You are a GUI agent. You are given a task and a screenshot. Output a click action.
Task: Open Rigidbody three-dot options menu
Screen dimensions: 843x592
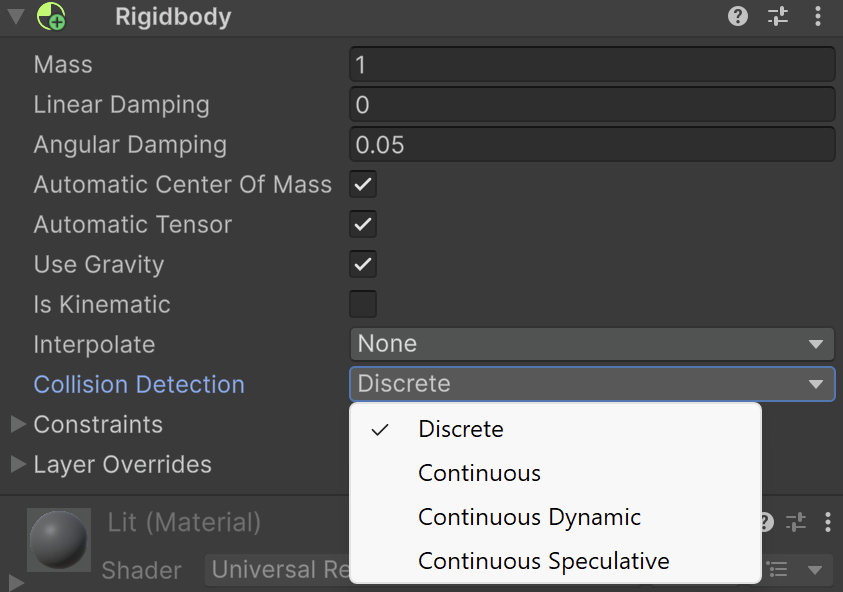(818, 16)
